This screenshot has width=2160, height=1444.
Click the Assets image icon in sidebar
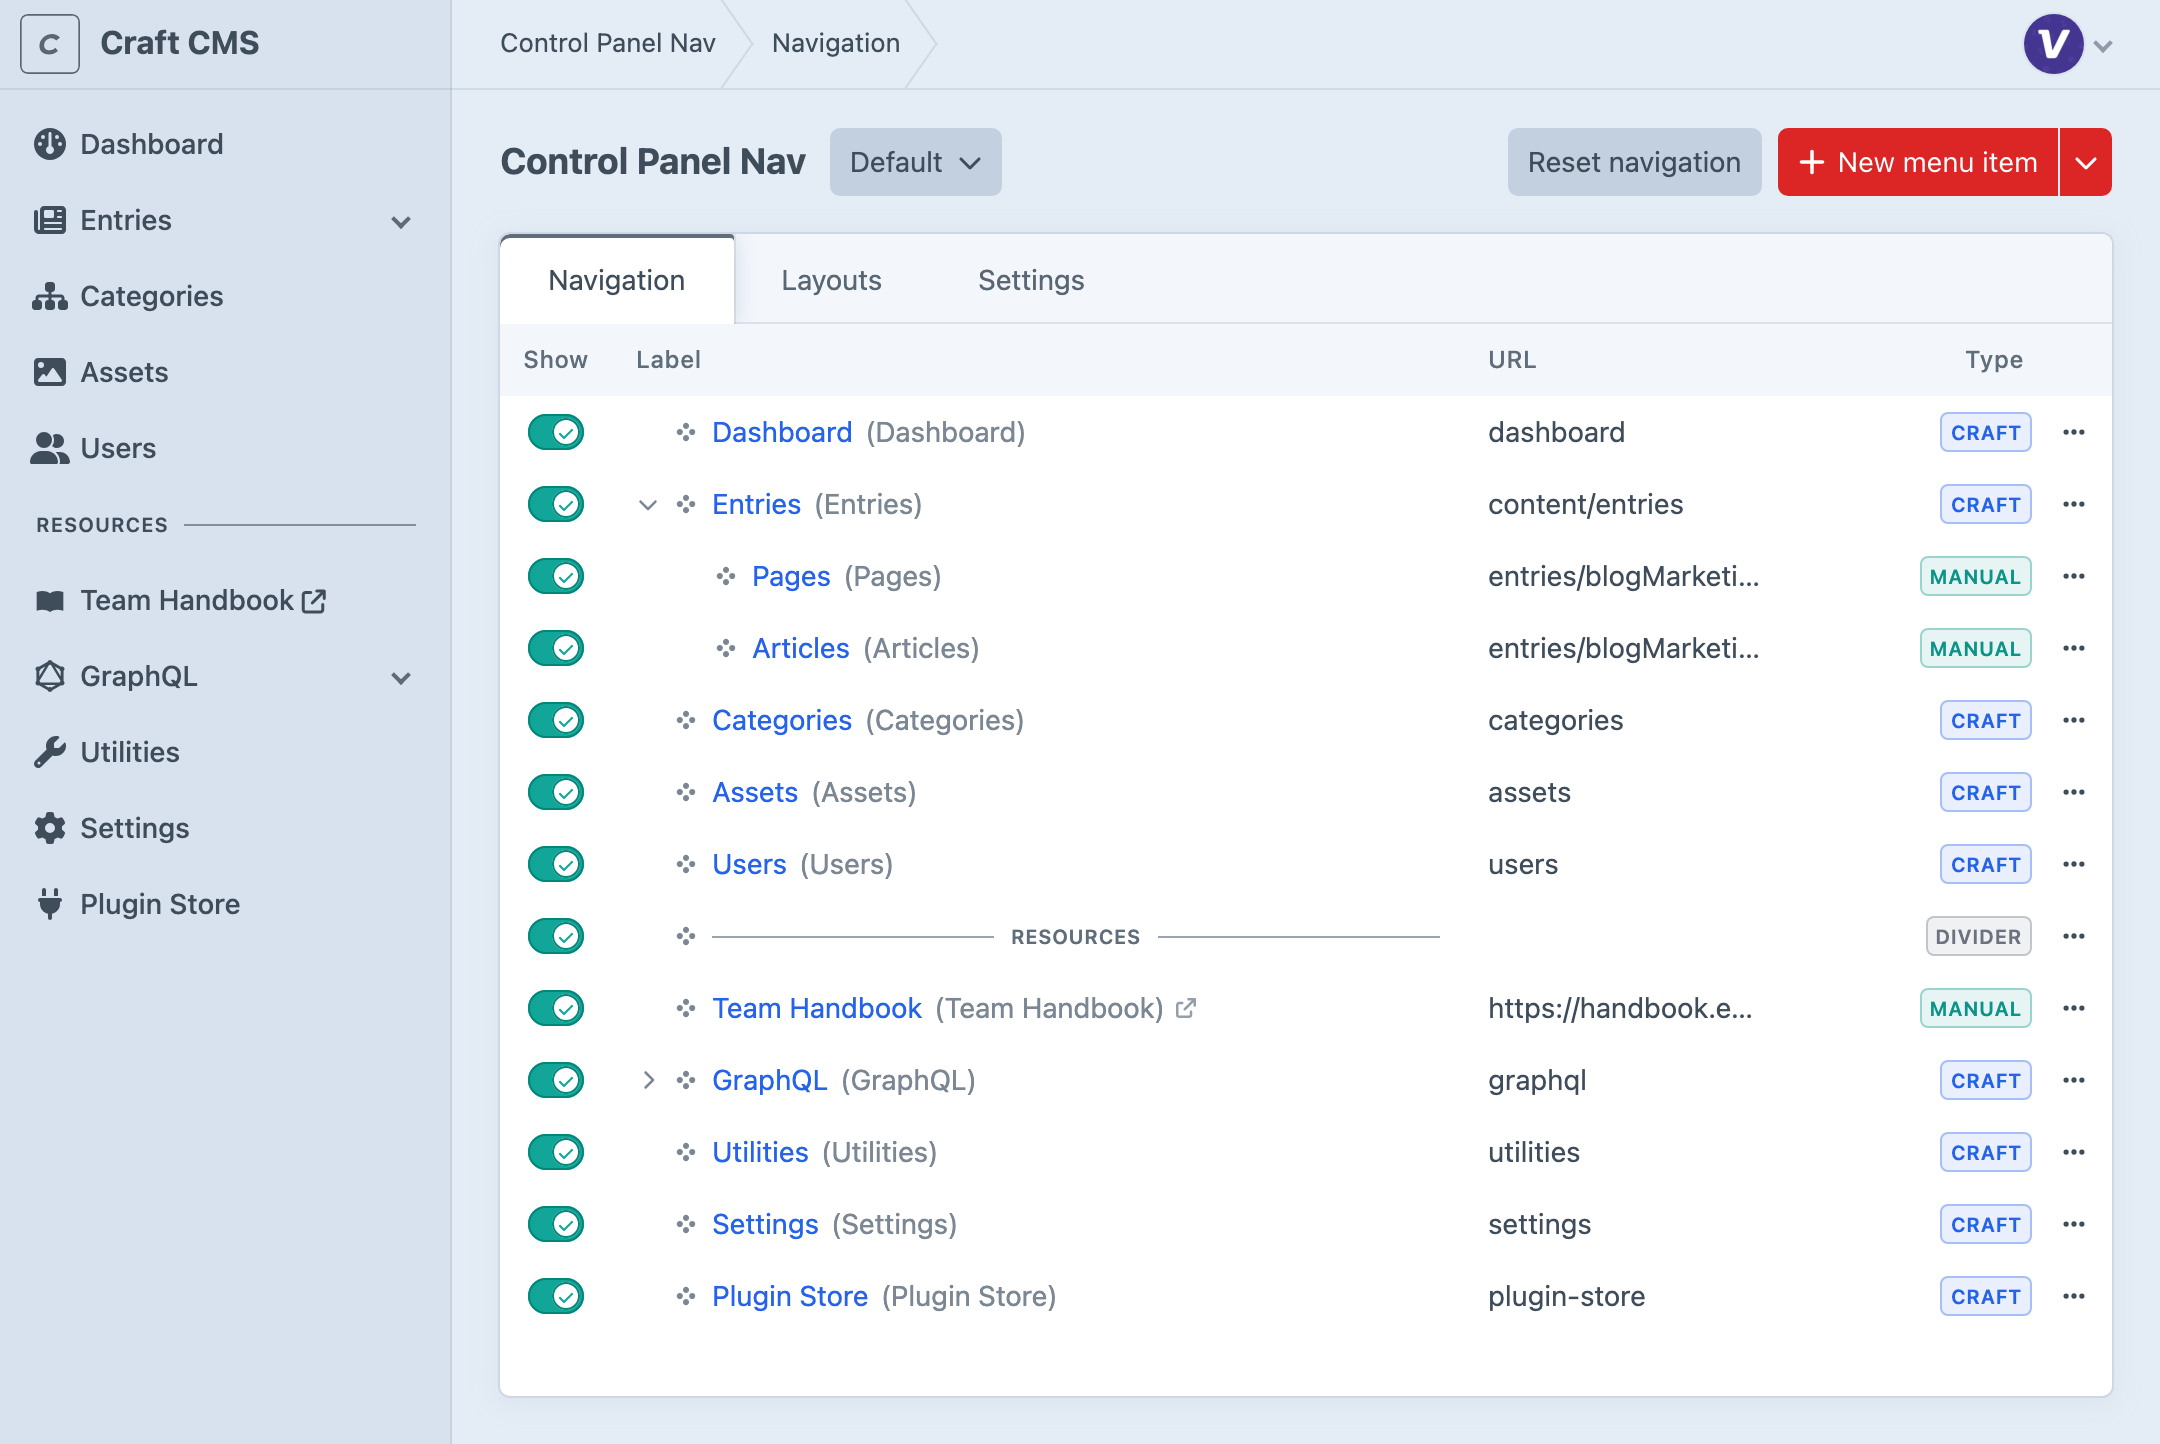tap(50, 372)
